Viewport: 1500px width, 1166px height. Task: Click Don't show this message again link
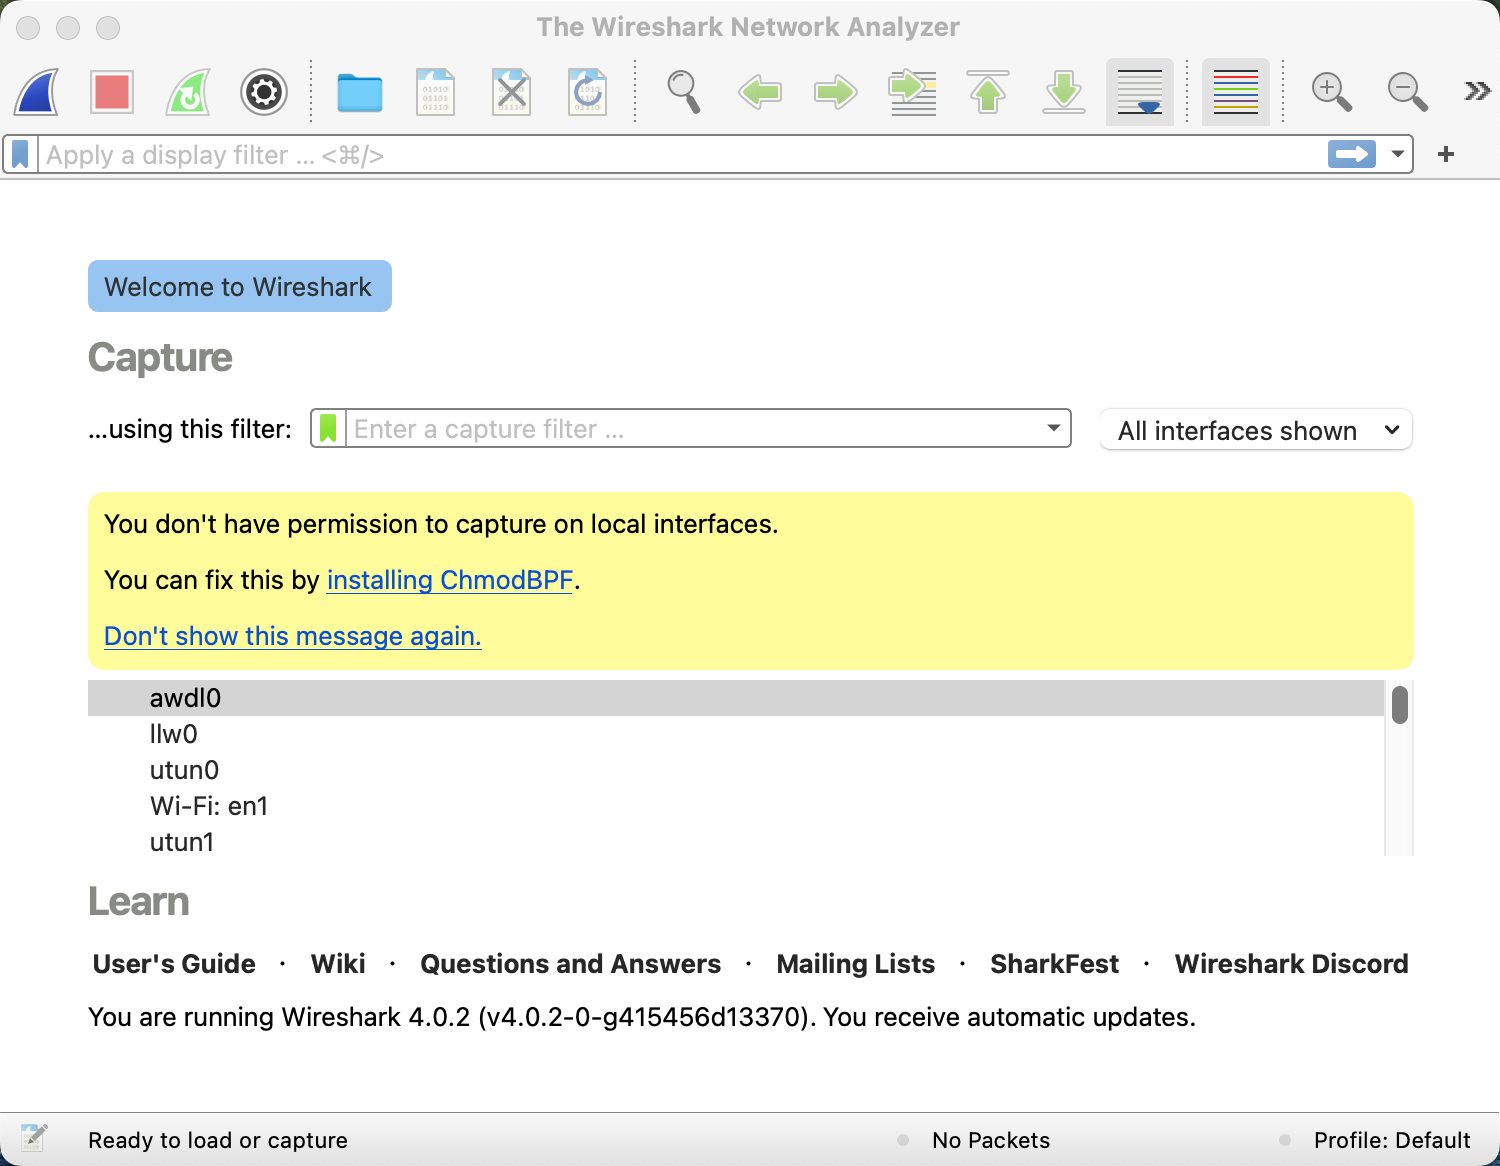pos(293,636)
